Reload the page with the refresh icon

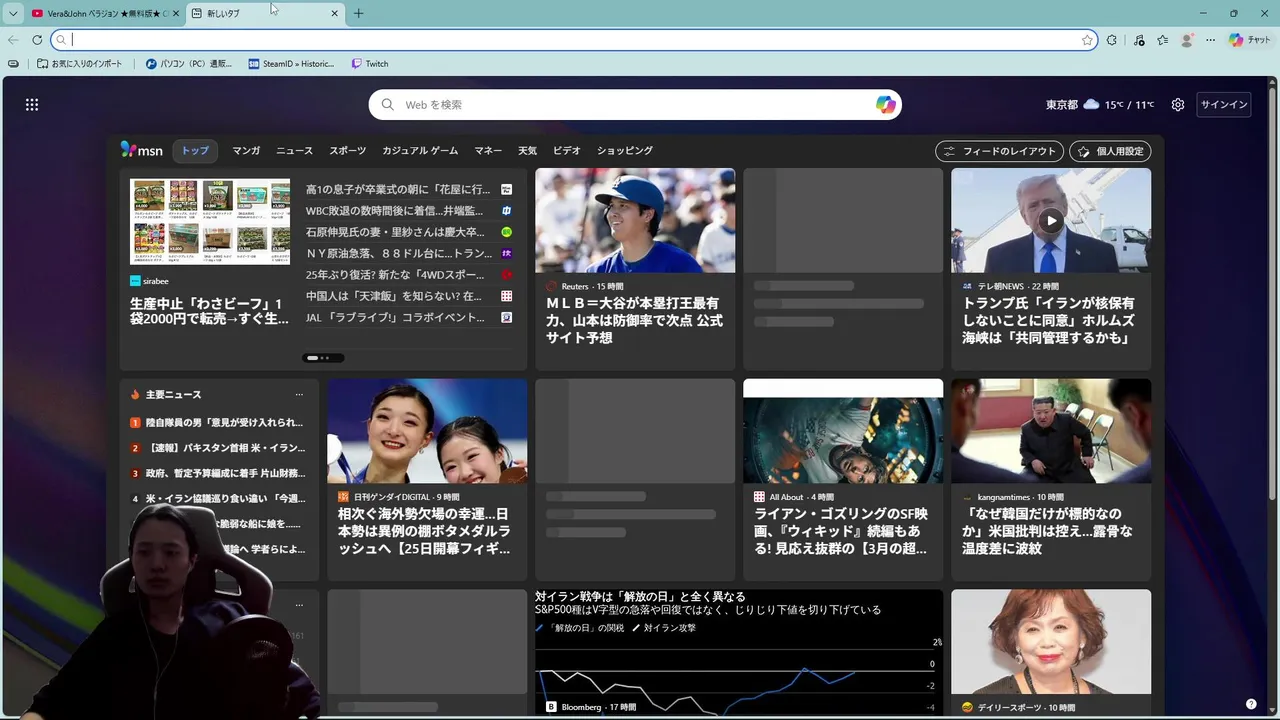[37, 40]
